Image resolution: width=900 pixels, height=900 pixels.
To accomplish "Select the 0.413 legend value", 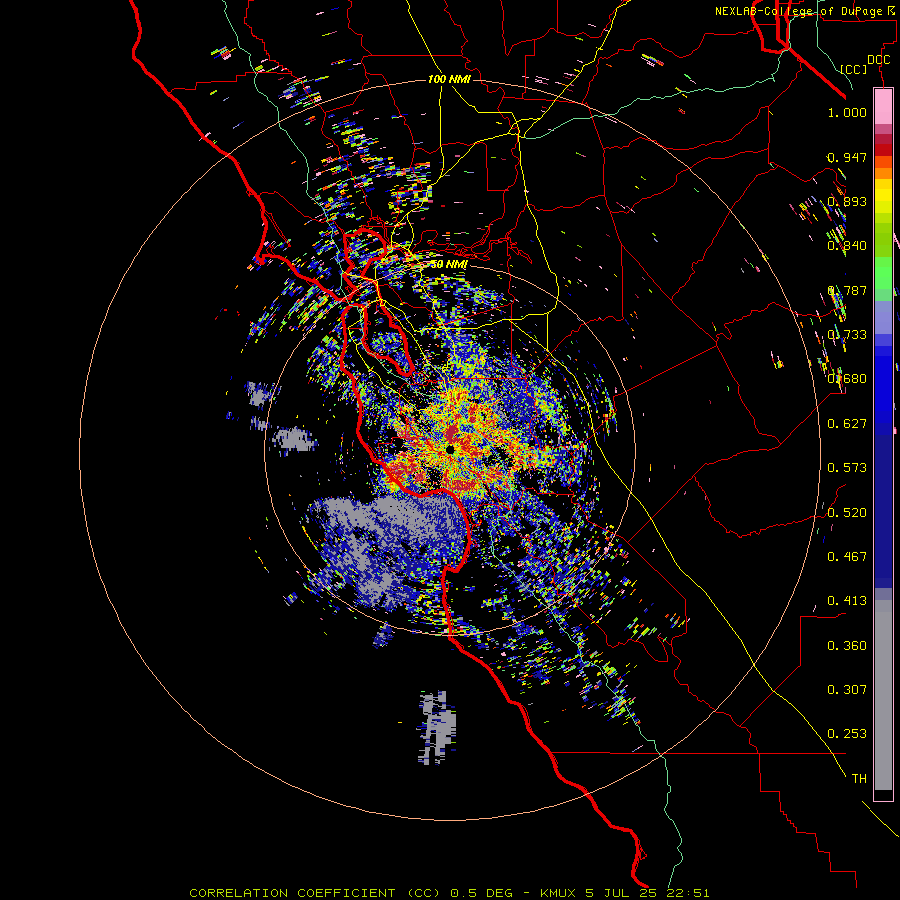I will [x=847, y=601].
